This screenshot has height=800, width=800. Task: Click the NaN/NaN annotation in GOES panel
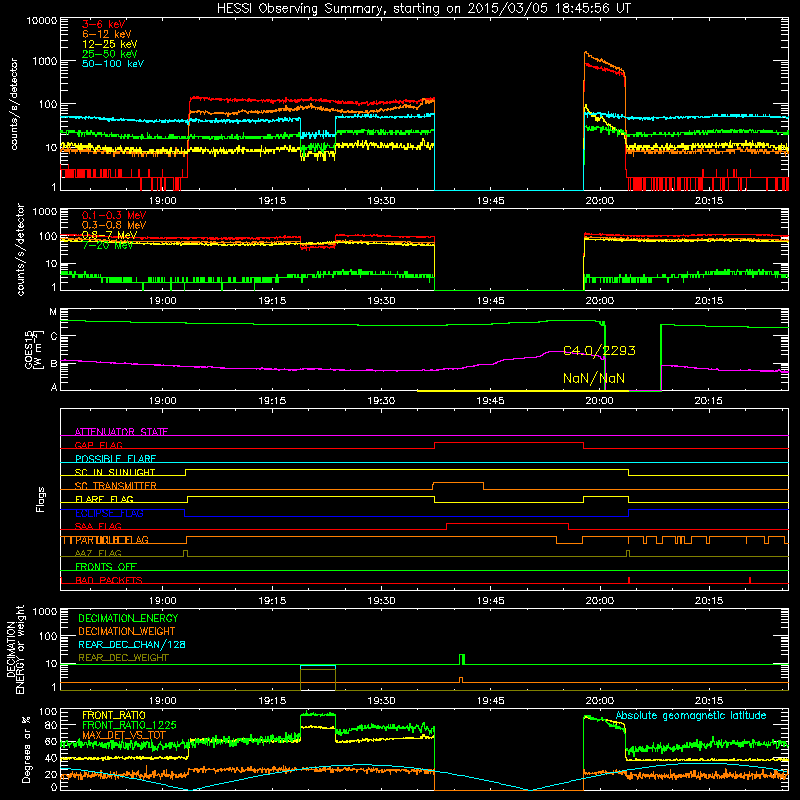tap(594, 378)
